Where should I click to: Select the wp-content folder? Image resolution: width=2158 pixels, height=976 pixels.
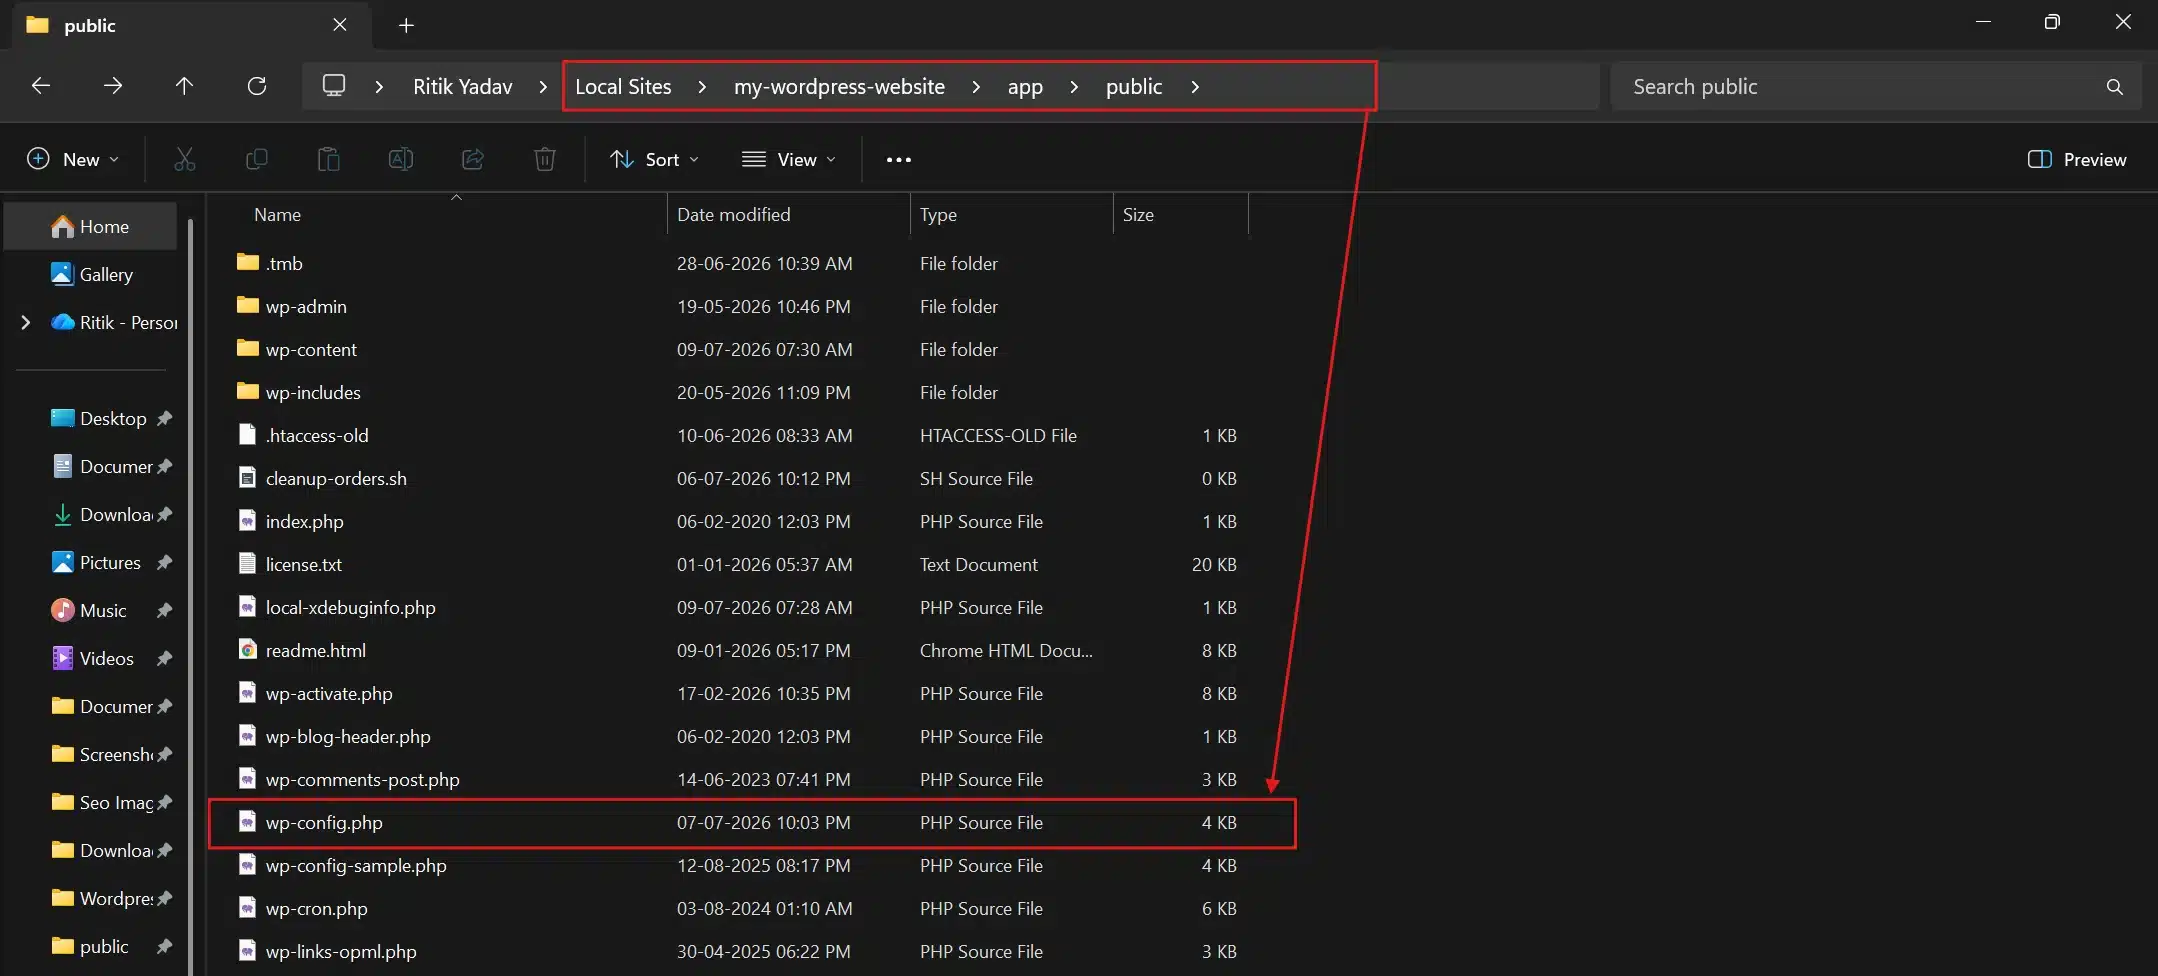pos(296,349)
